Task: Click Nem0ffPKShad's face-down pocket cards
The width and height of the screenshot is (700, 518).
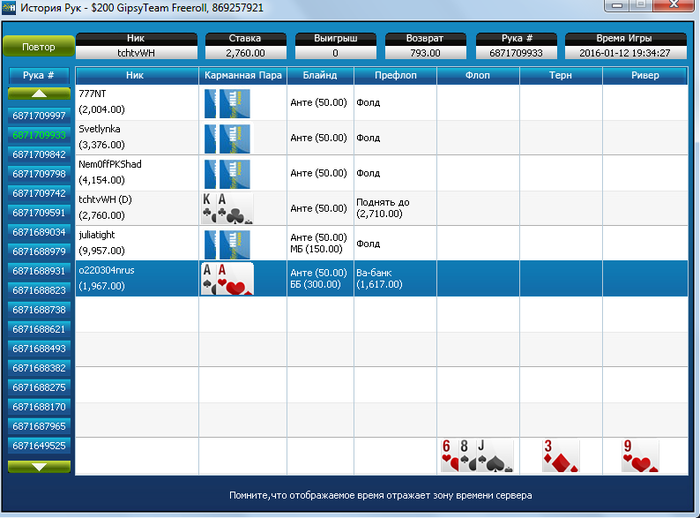Action: 227,174
